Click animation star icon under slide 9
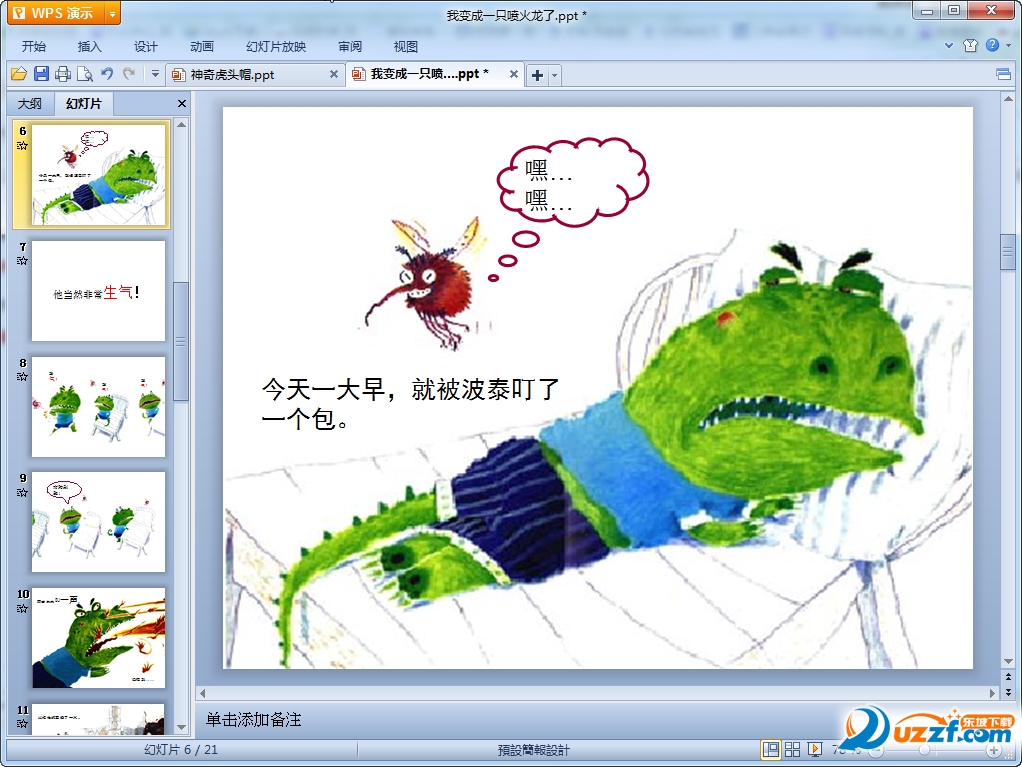 click(22, 493)
